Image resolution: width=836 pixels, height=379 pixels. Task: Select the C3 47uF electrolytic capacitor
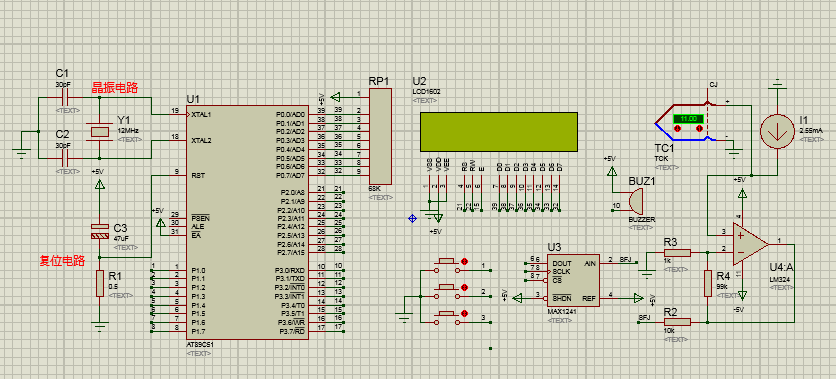(x=99, y=231)
